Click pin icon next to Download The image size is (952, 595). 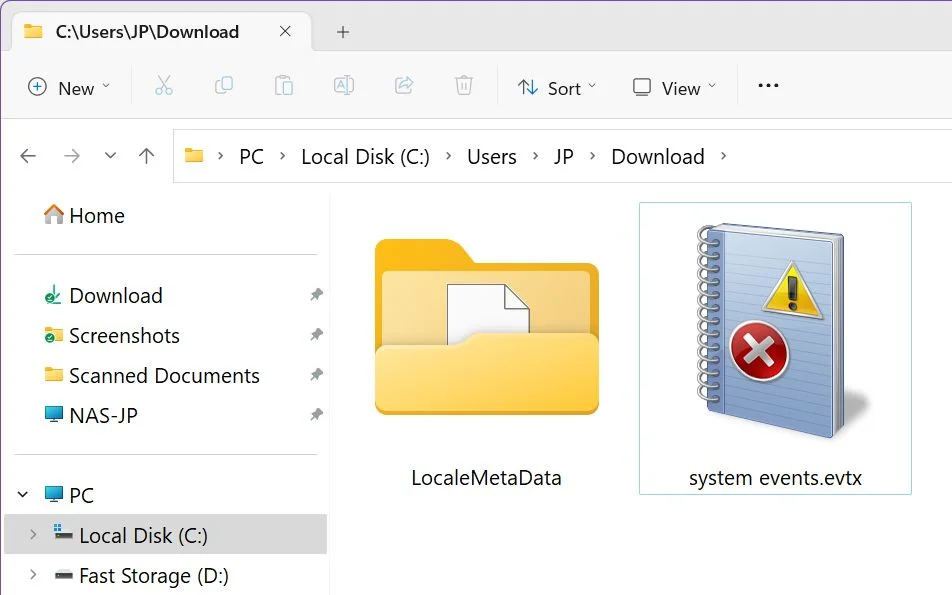pos(316,295)
